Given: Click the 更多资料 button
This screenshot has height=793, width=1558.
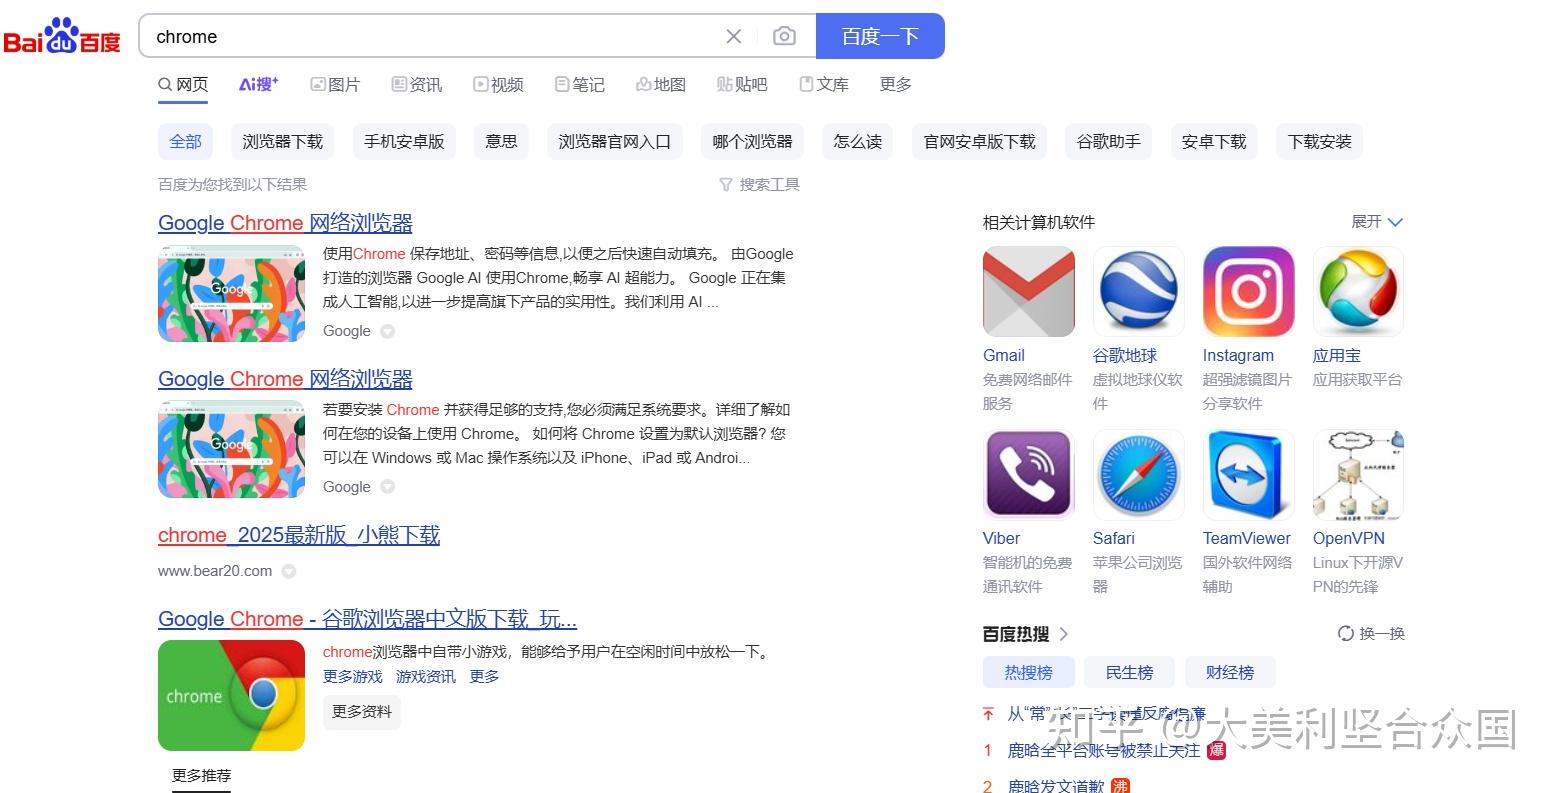Looking at the screenshot, I should pyautogui.click(x=362, y=711).
